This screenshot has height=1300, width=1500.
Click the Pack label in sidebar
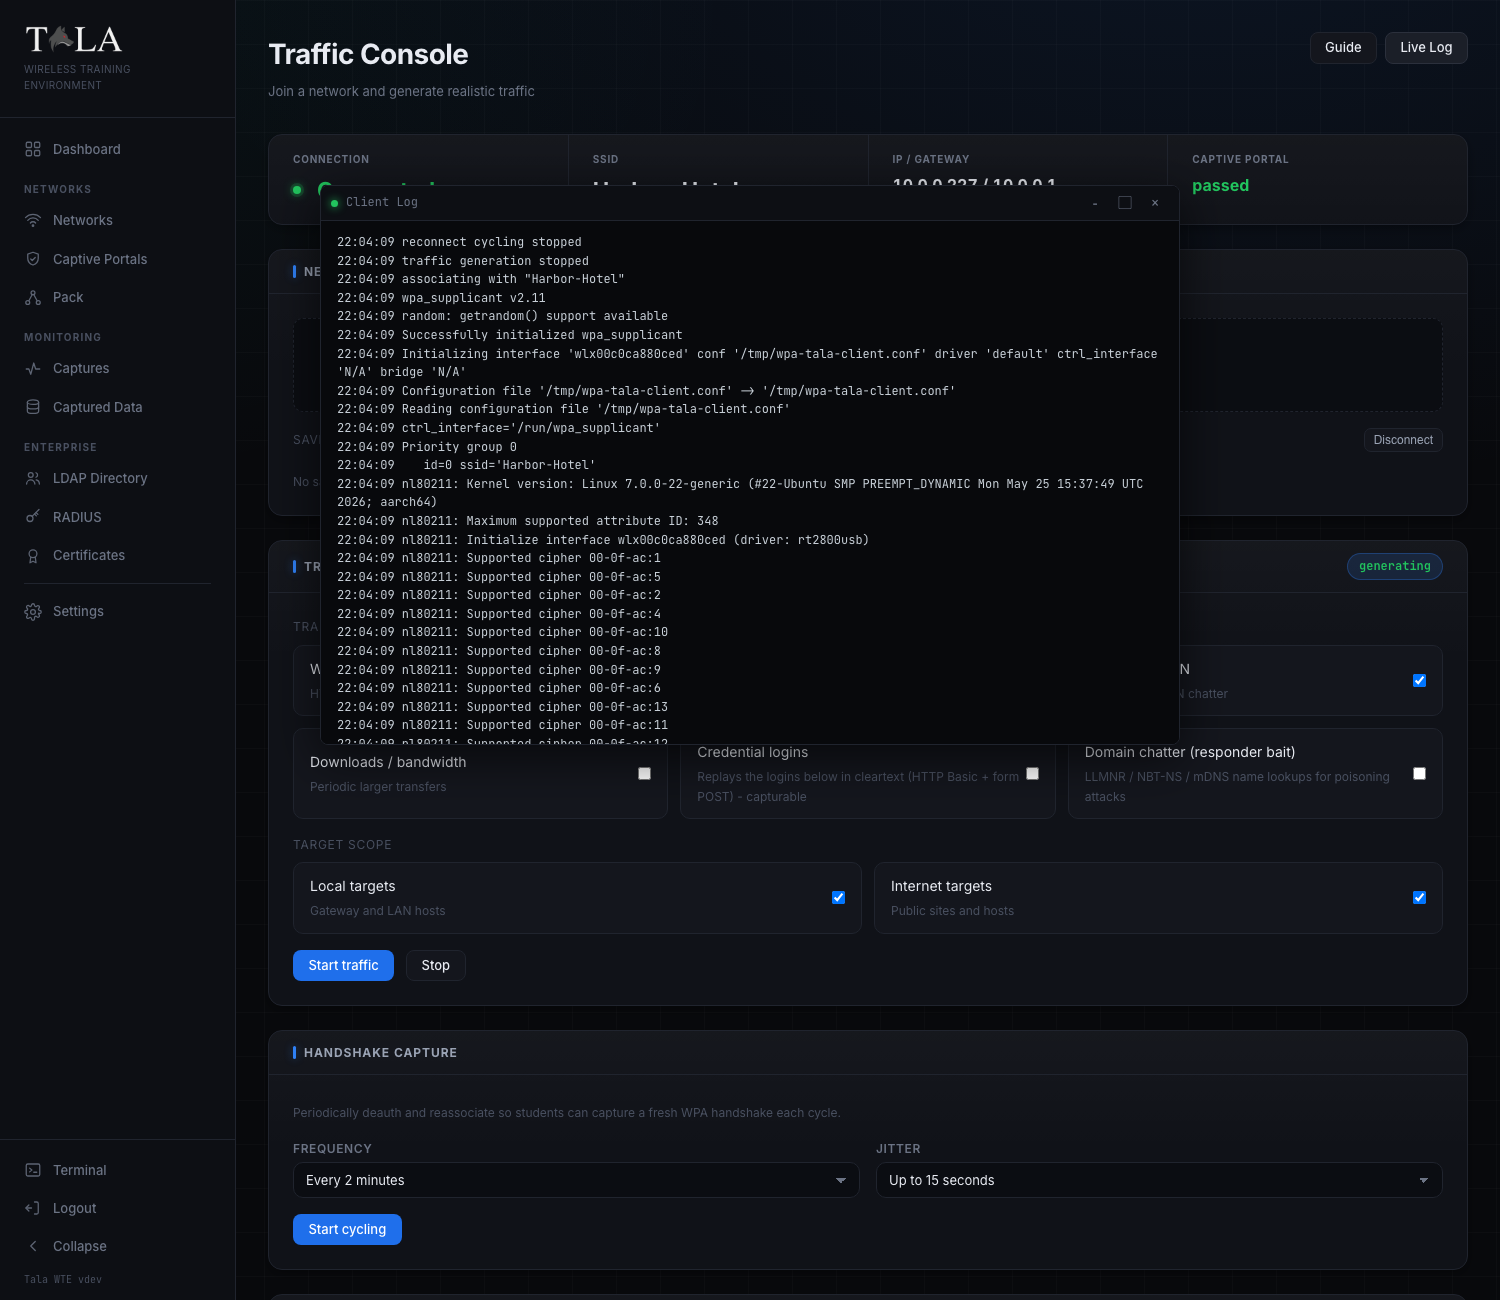click(68, 297)
